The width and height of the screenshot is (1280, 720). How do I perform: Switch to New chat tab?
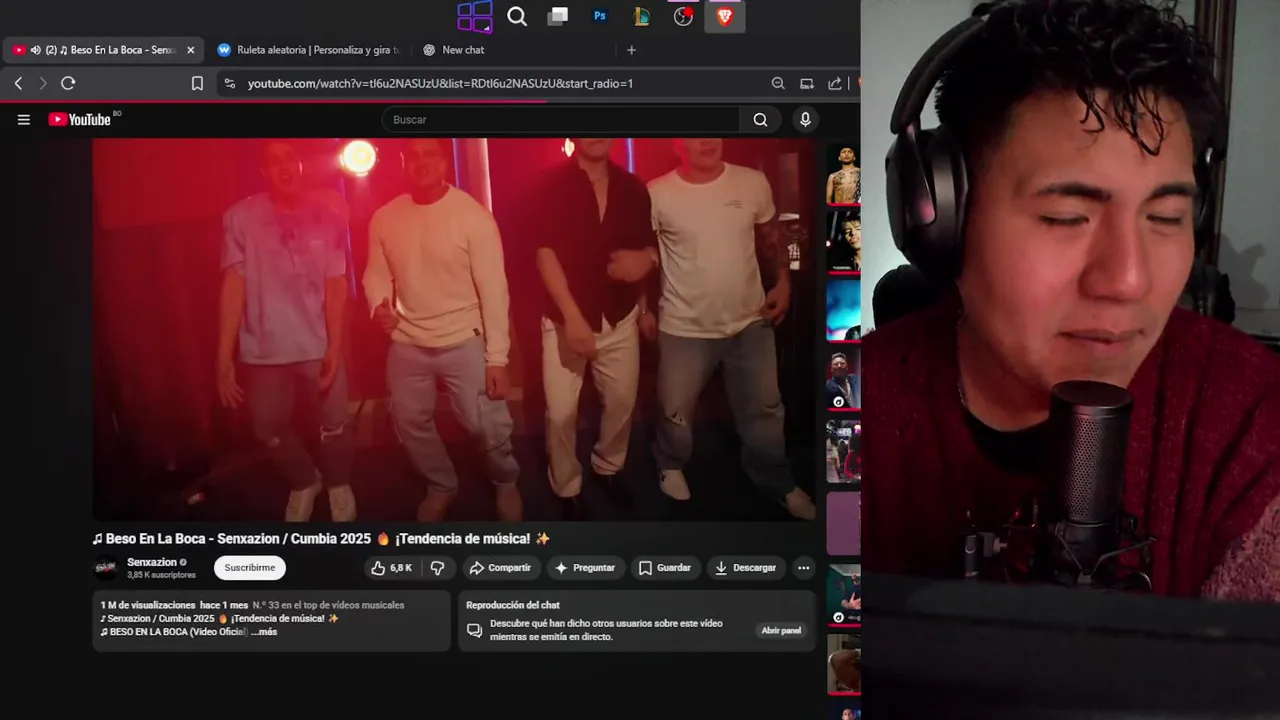pos(463,50)
